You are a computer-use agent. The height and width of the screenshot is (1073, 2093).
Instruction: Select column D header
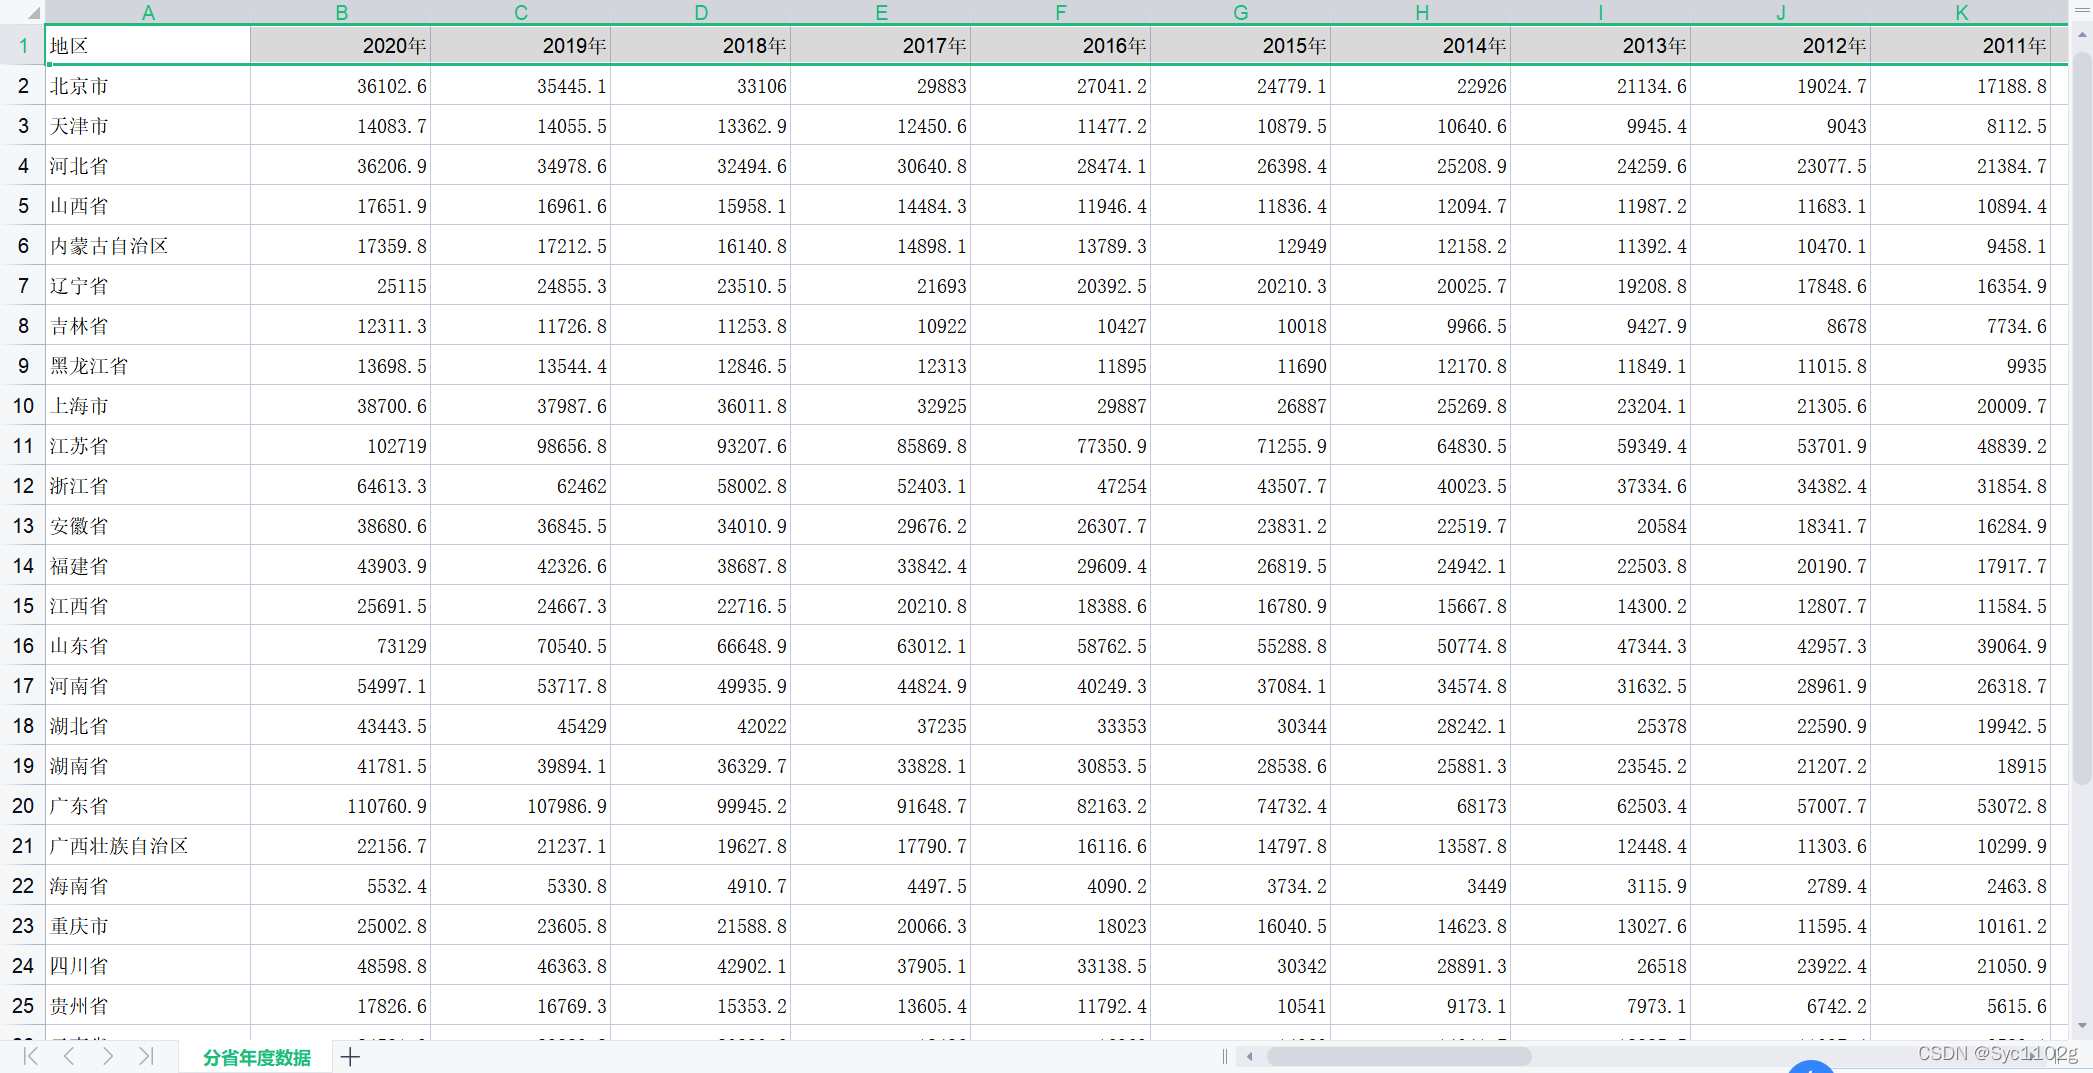(701, 12)
